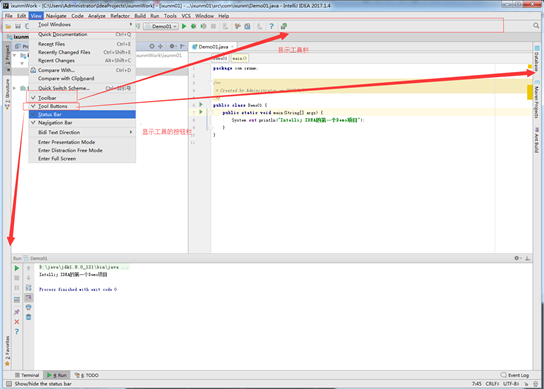This screenshot has width=544, height=389.
Task: Click the Down Stack Trace arrow in the Run panel
Action: pyautogui.click(x=28, y=278)
